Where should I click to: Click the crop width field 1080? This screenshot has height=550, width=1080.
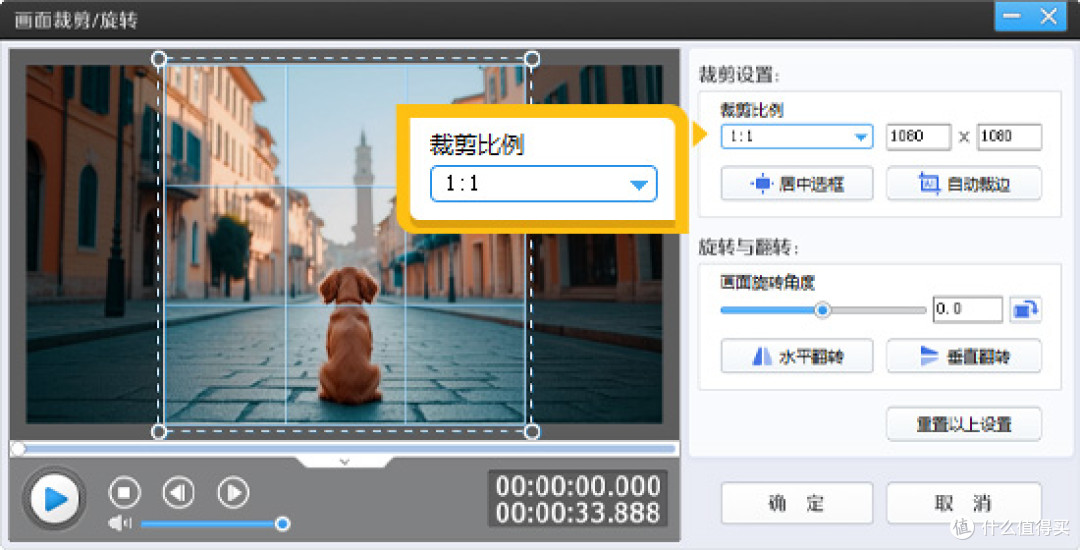[918, 136]
